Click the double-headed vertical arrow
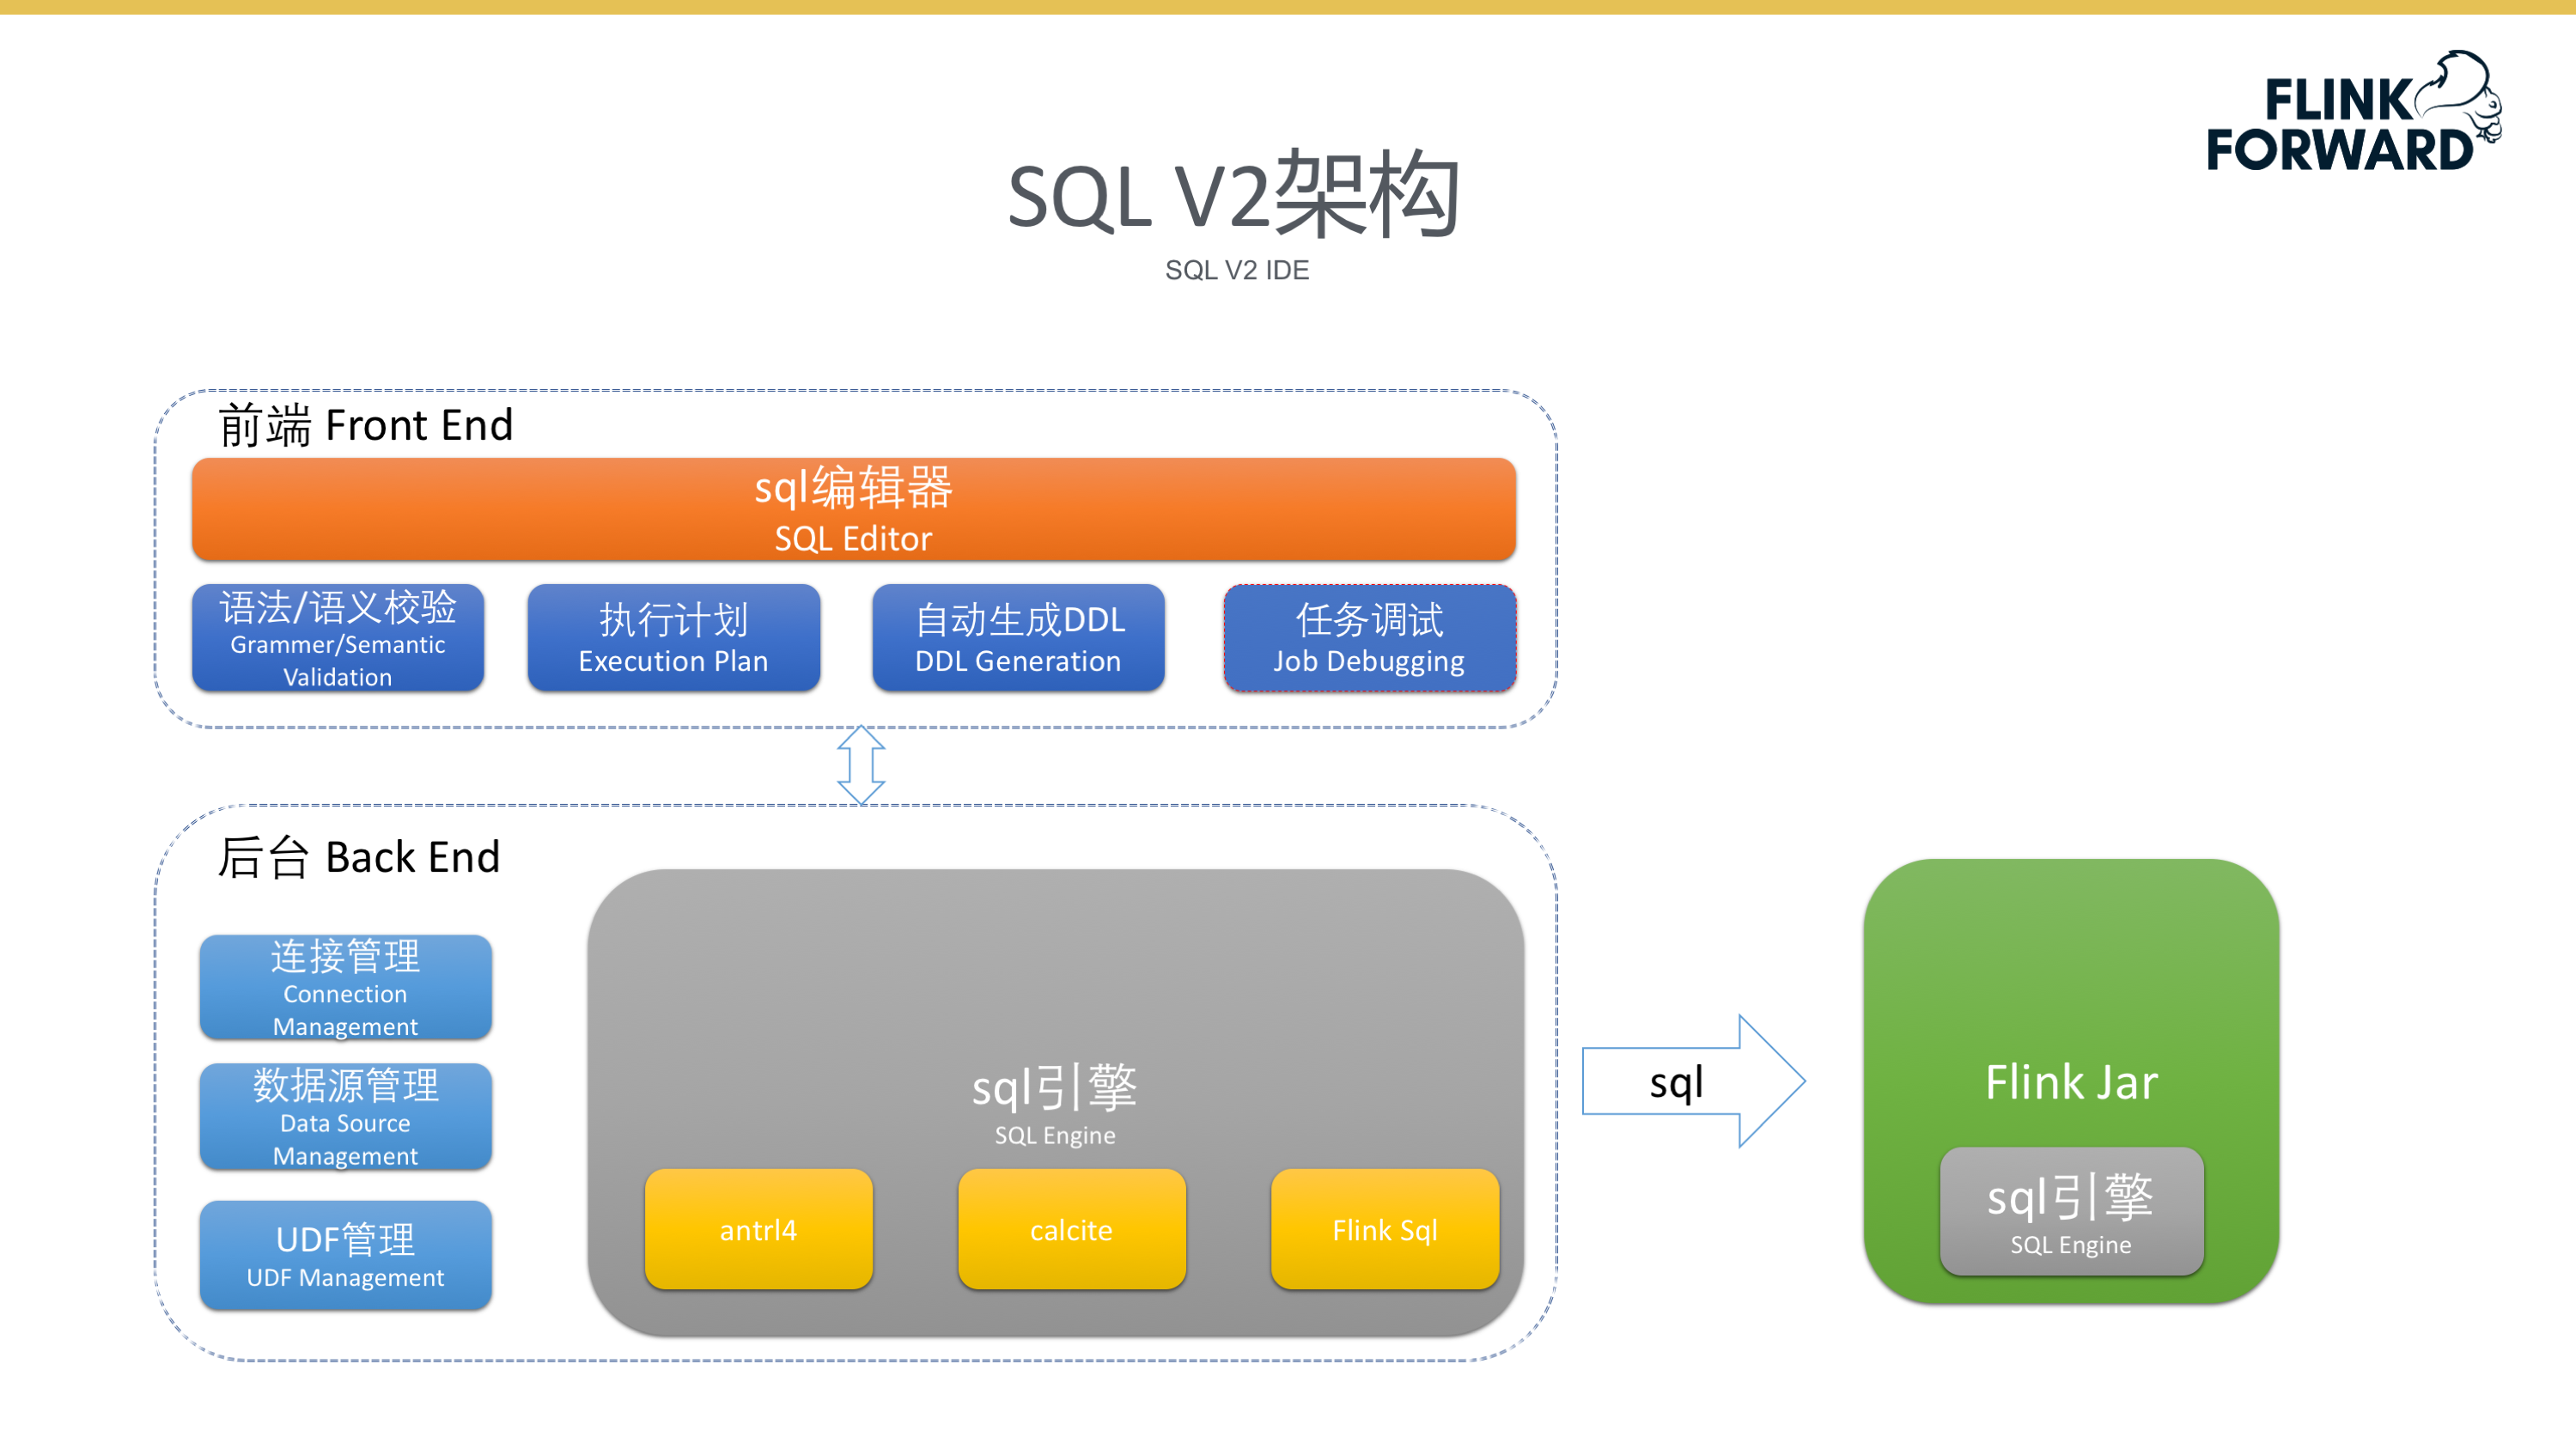Viewport: 2576px width, 1449px height. (x=861, y=765)
